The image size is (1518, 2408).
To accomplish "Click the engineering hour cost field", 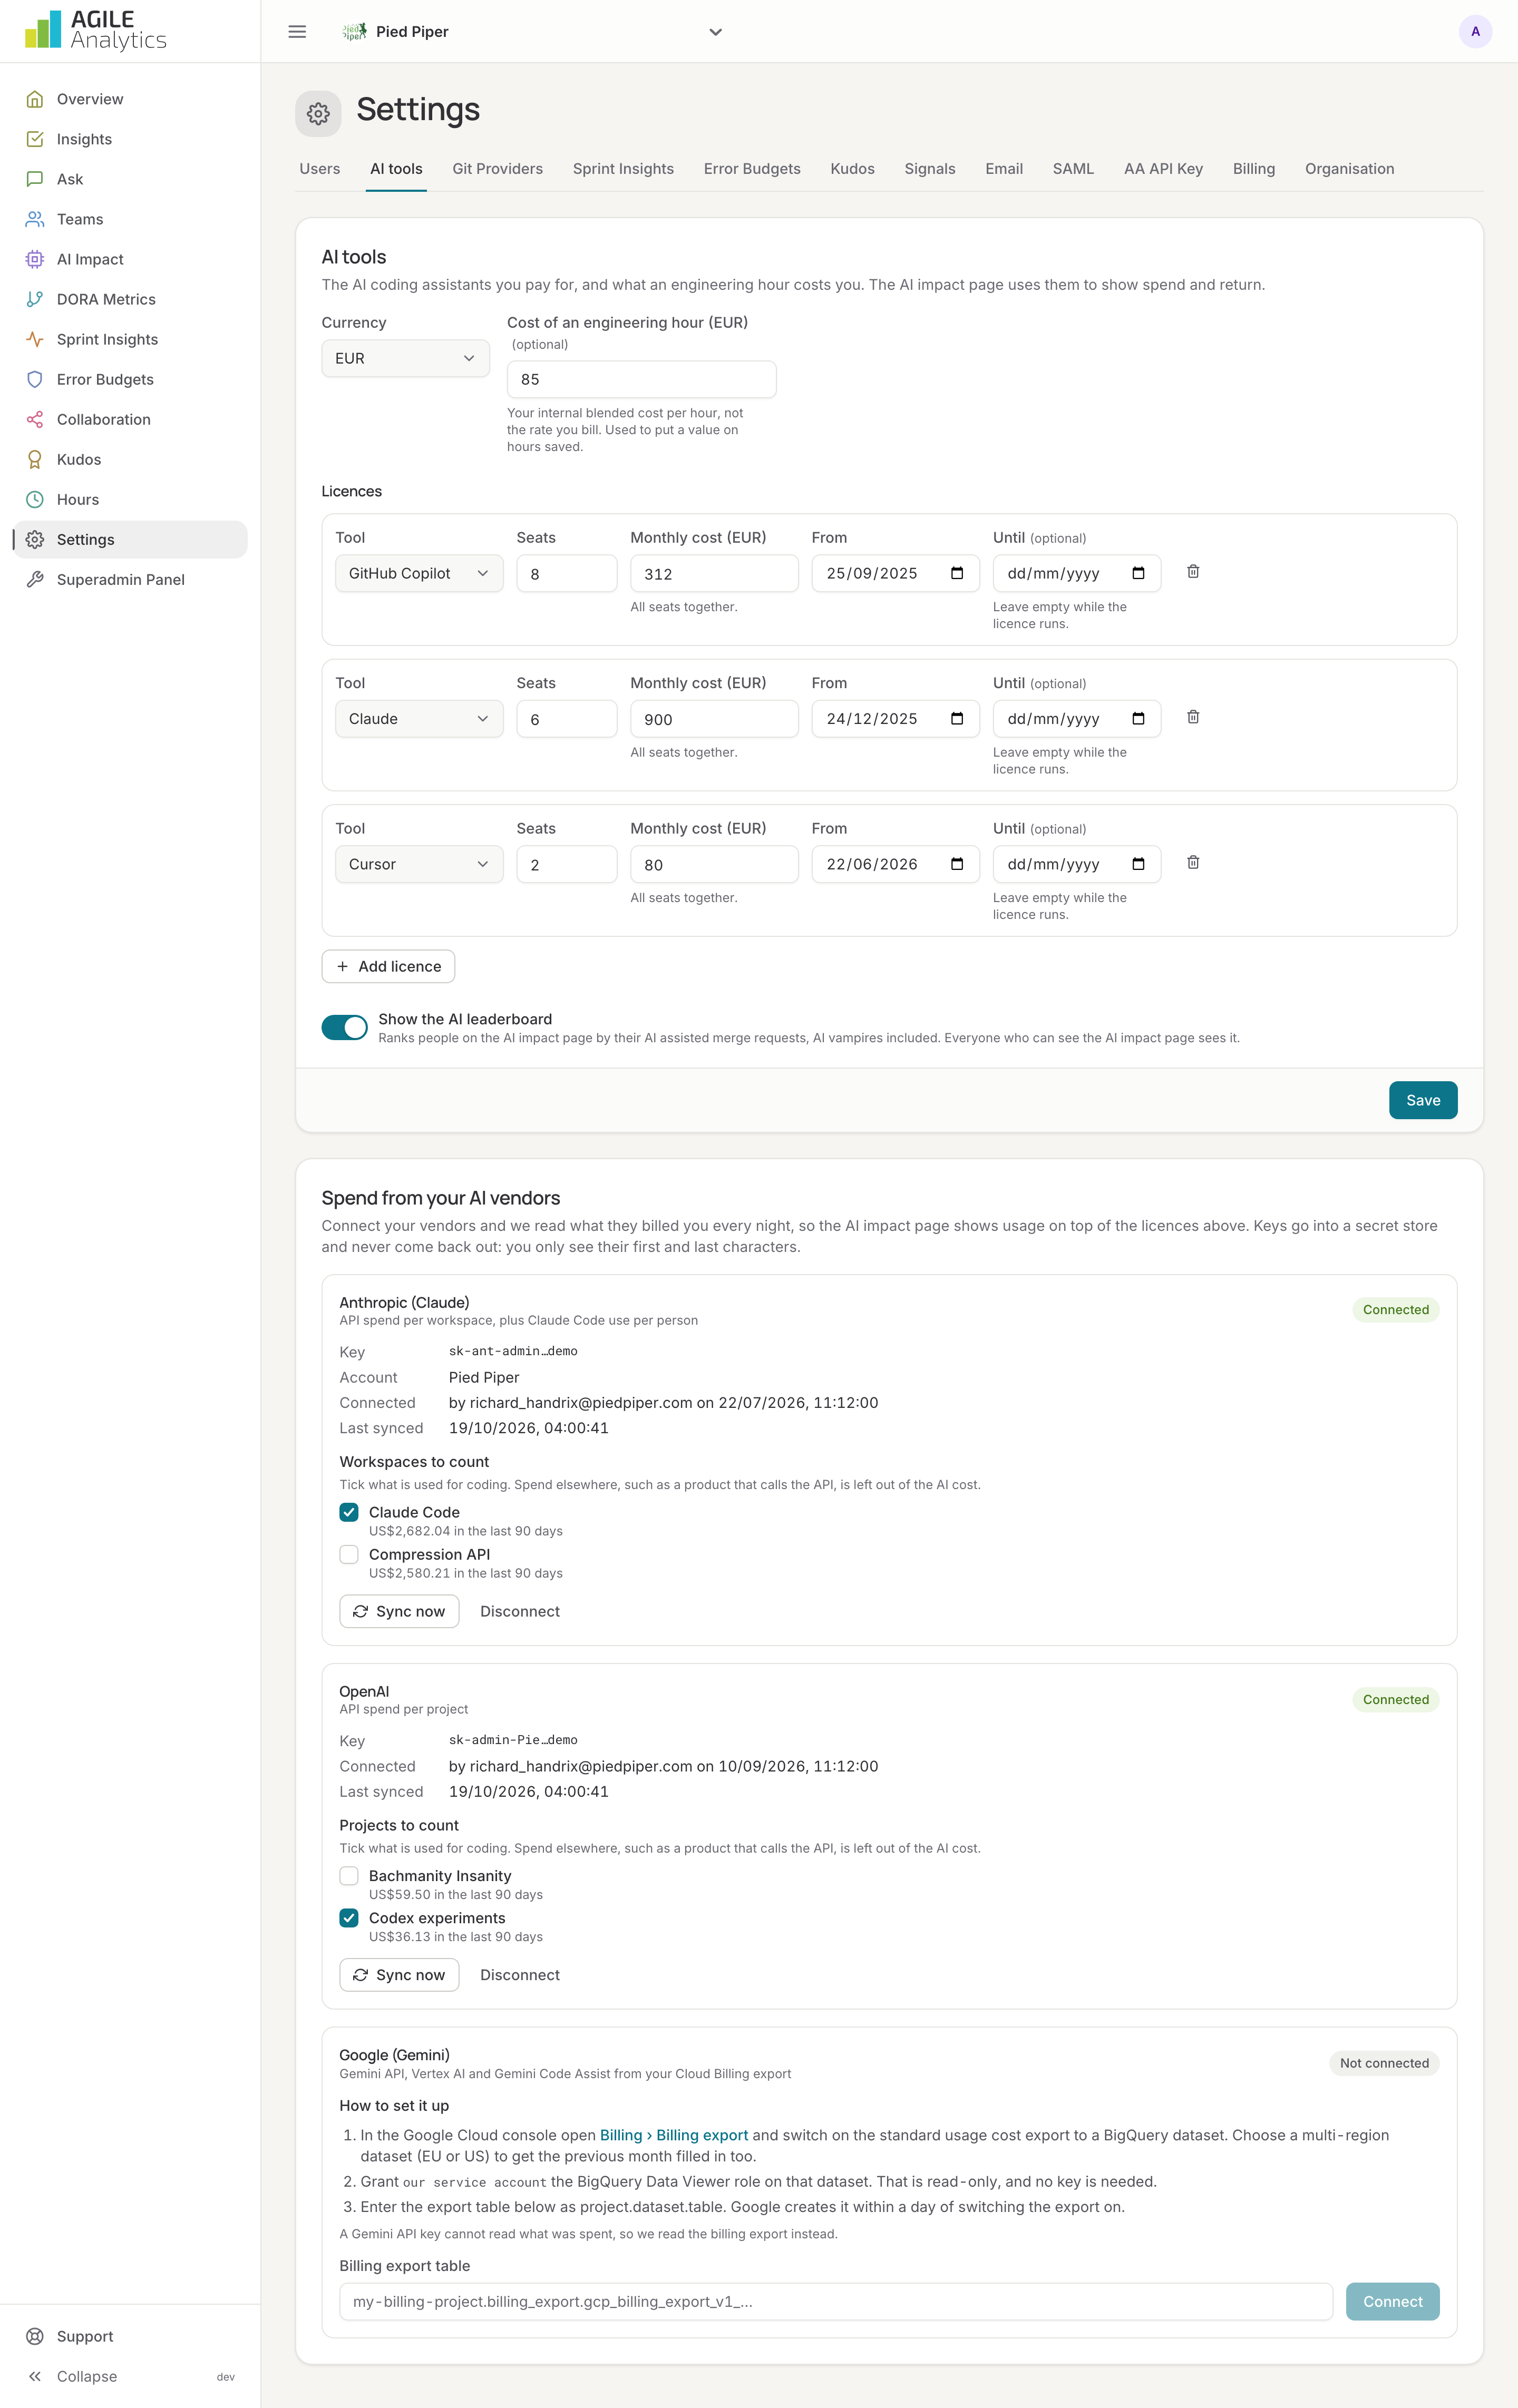I will [x=641, y=379].
